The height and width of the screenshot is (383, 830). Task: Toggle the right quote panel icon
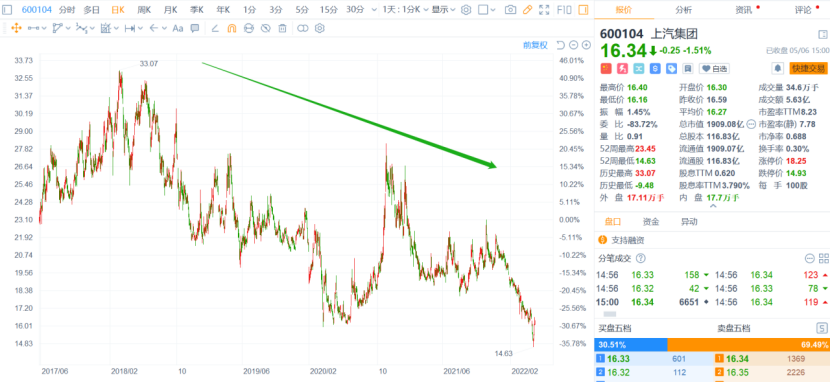583,10
